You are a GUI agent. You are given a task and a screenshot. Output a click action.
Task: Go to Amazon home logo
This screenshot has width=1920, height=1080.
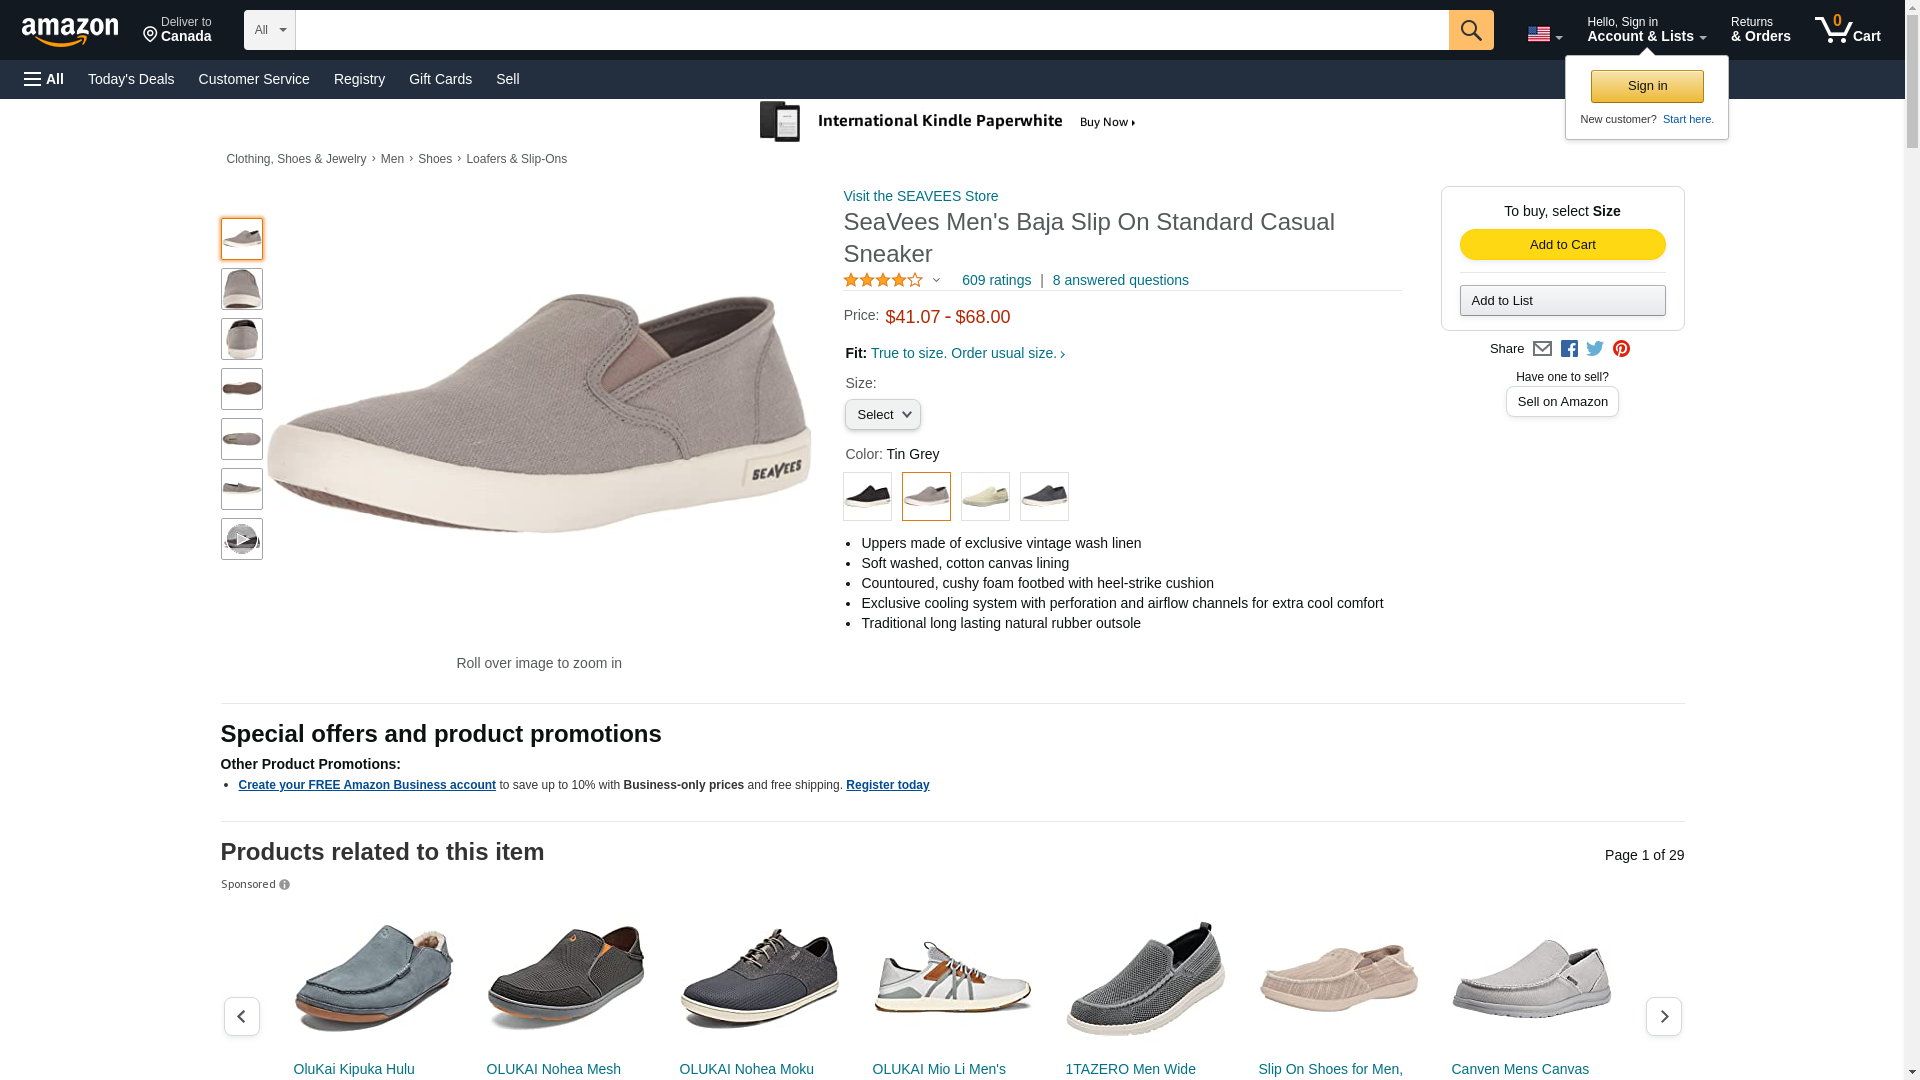pos(70,32)
